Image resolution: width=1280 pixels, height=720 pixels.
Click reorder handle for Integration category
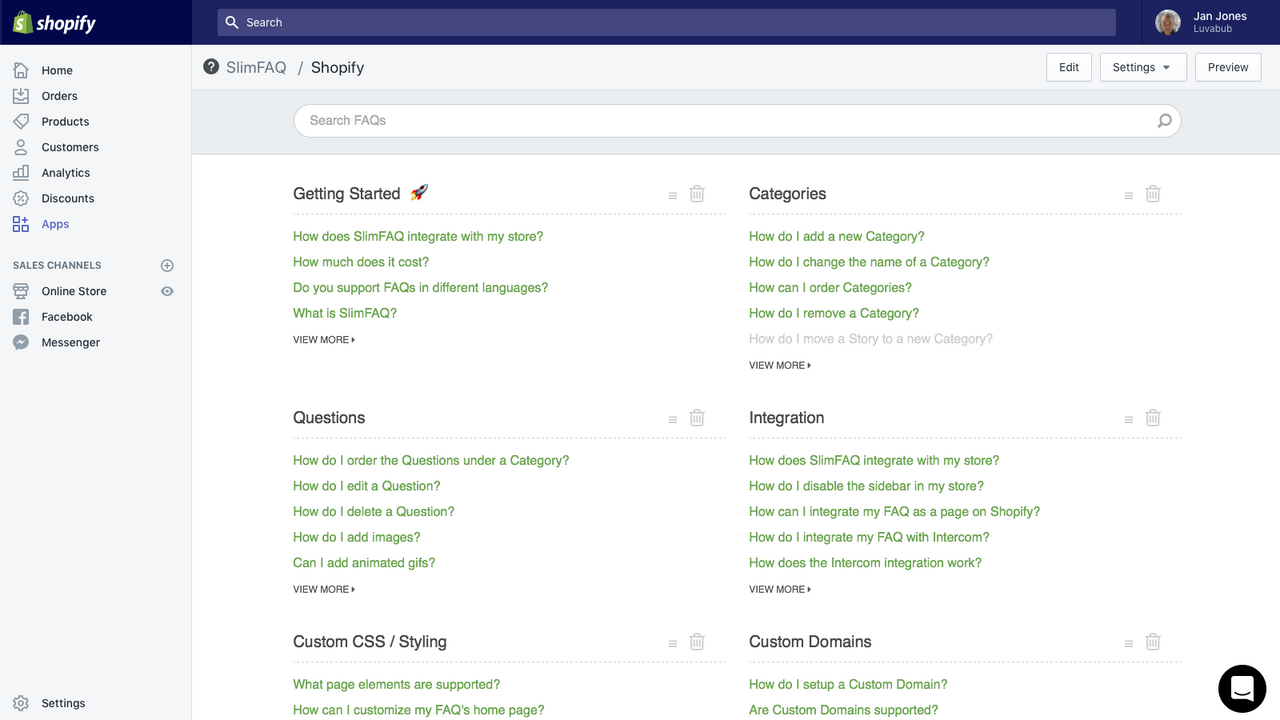[x=1129, y=420]
